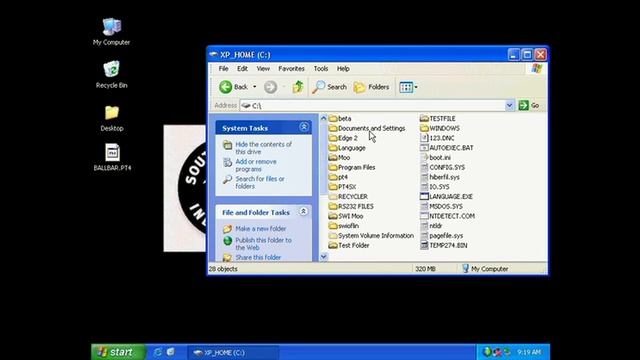Select the Test Folder item
The width and height of the screenshot is (640, 360).
tap(349, 245)
